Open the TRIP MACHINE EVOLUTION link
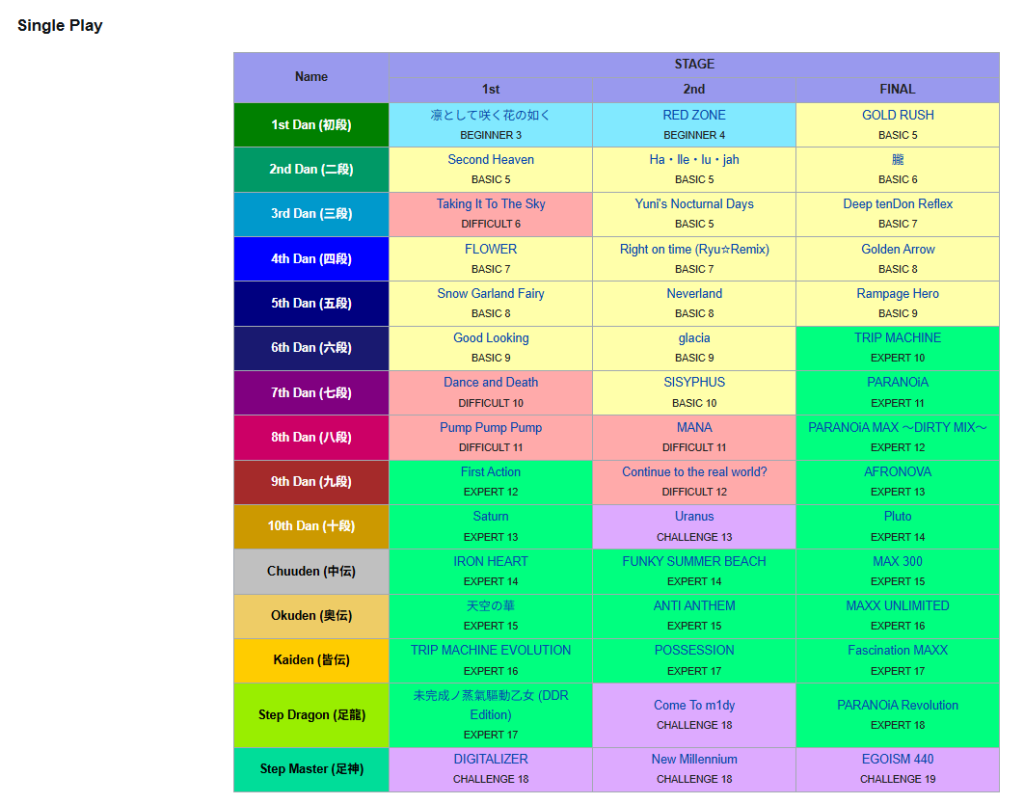 (490, 650)
